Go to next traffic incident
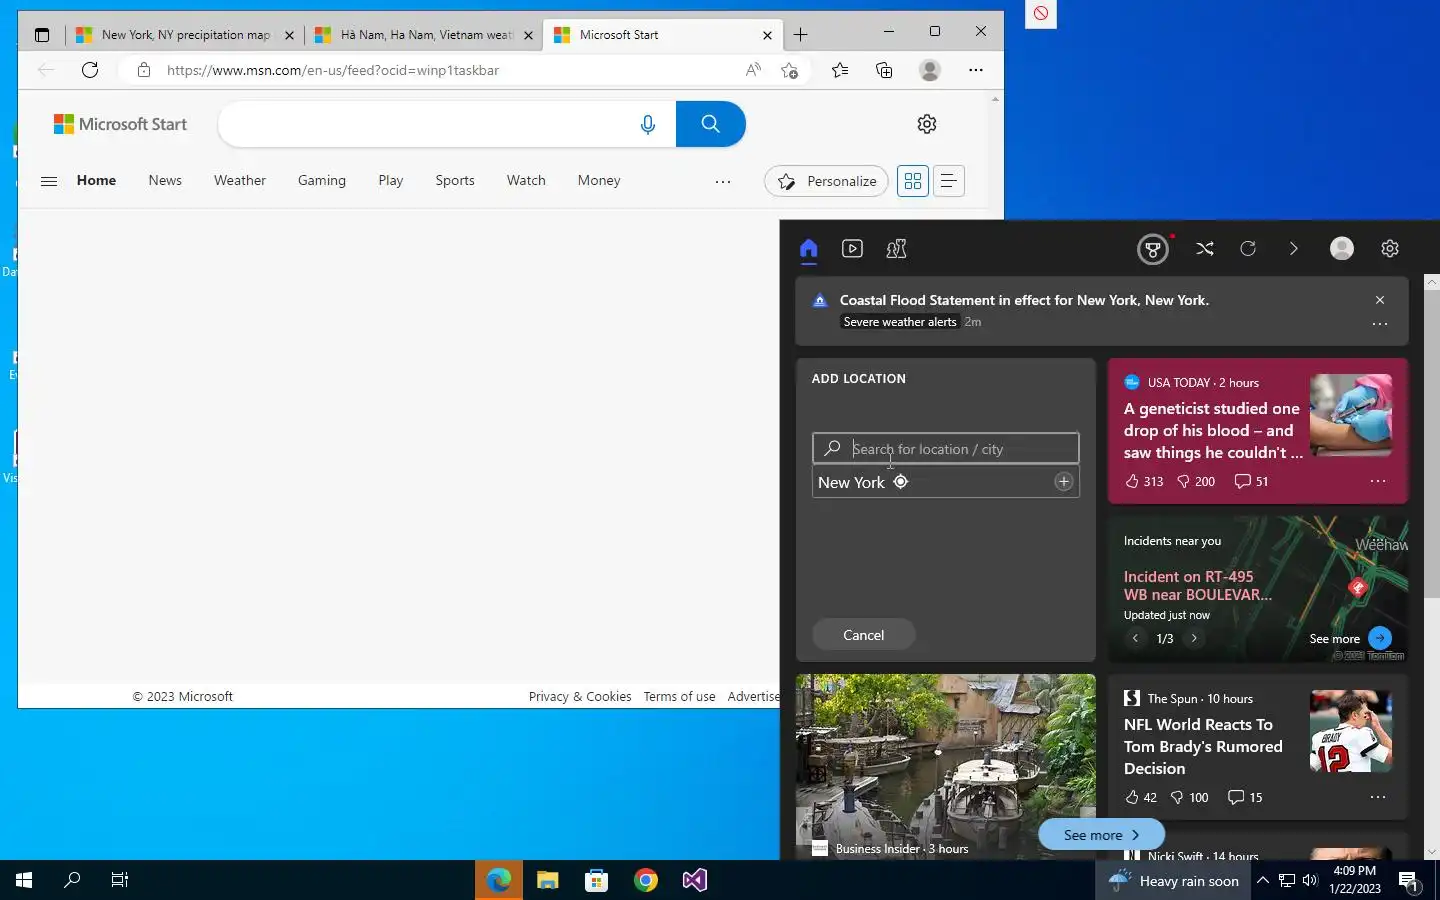1440x900 pixels. [1194, 638]
